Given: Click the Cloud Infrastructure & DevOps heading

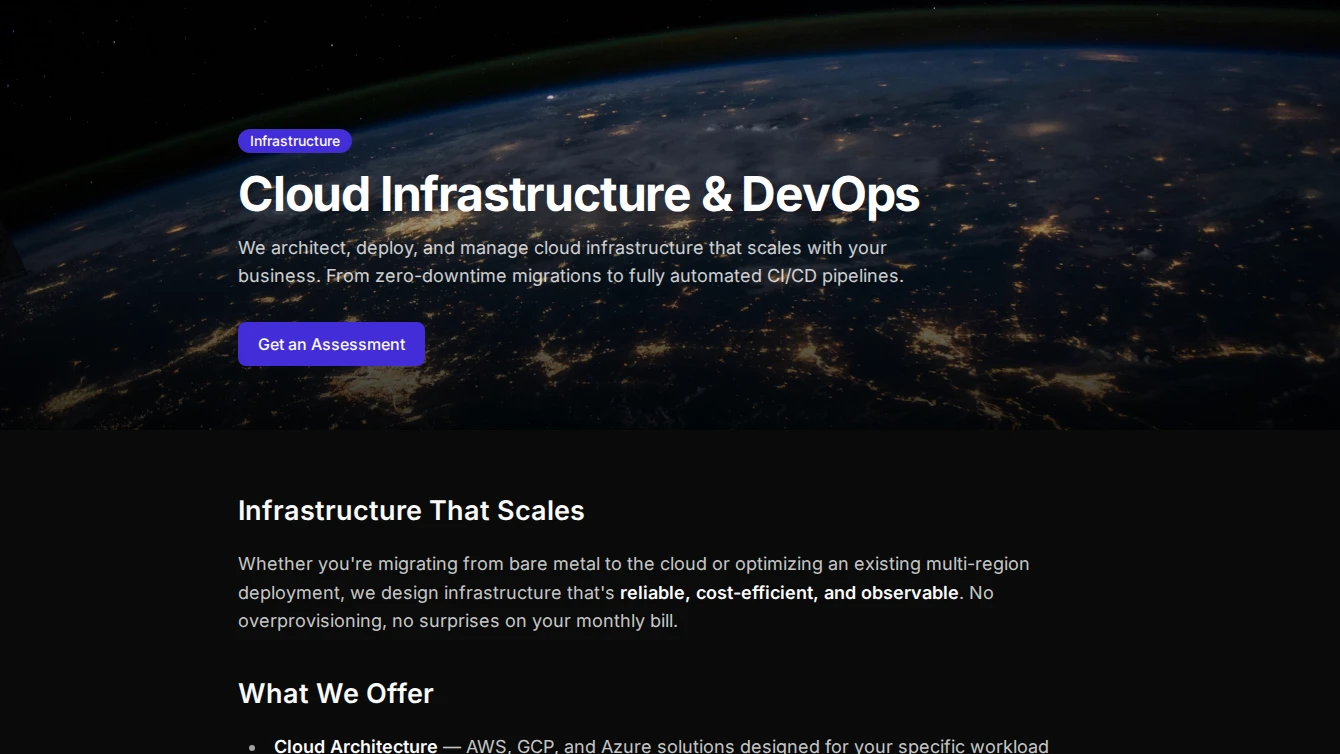Looking at the screenshot, I should tap(578, 195).
